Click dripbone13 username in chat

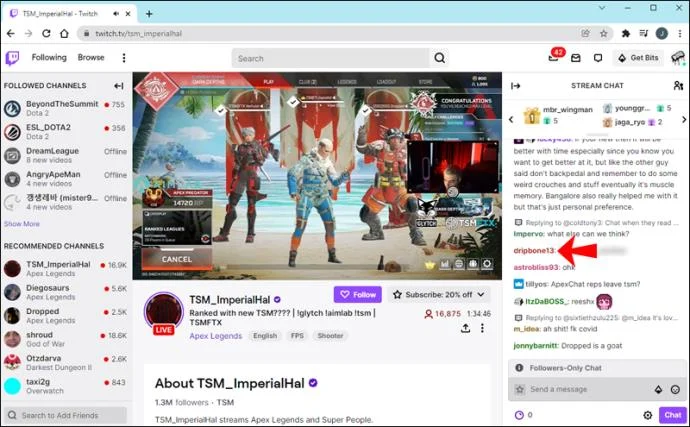point(534,250)
